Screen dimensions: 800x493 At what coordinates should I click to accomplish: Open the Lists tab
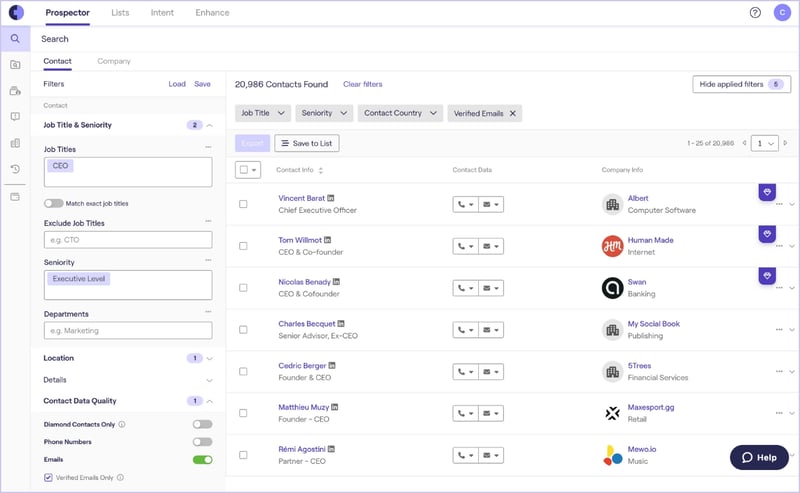[120, 13]
